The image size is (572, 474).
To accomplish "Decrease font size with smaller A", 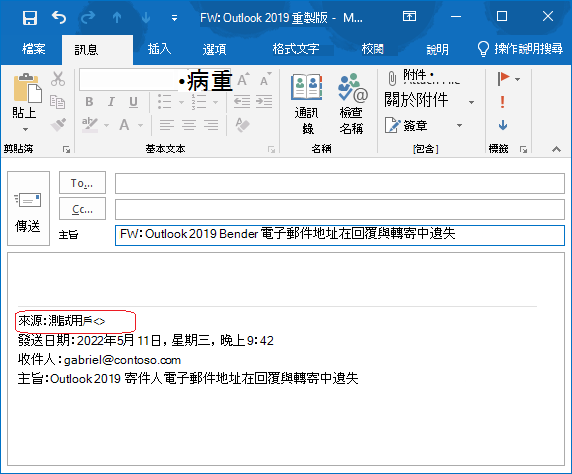I will (266, 80).
